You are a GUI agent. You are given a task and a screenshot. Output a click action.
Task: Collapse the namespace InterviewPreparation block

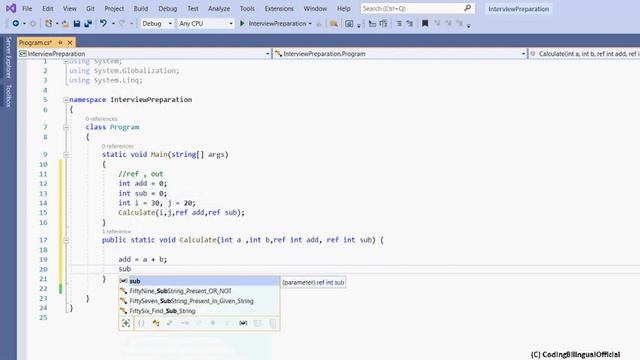66,100
